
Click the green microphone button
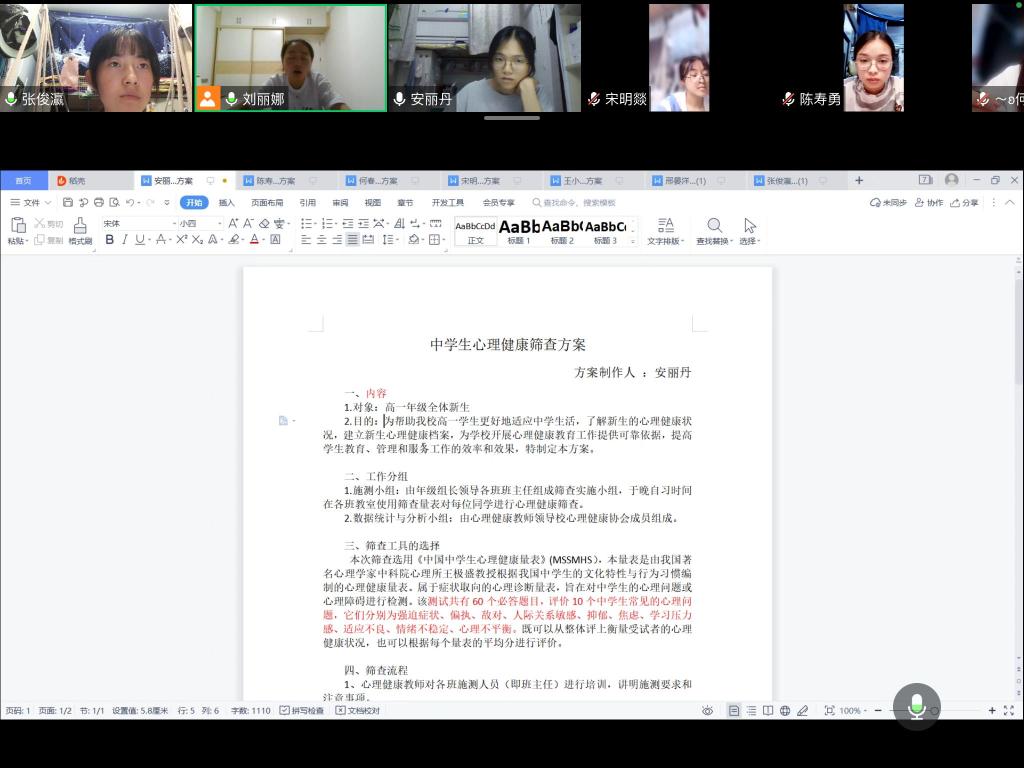click(x=916, y=707)
